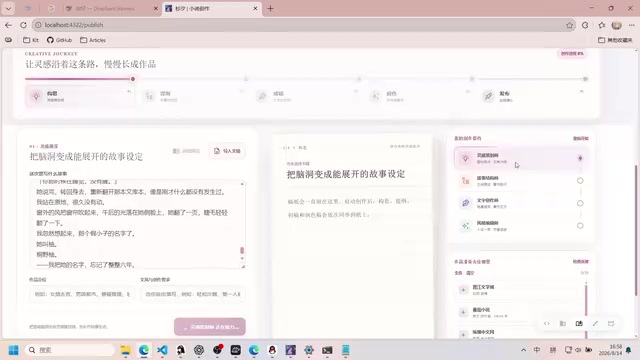Click the story textarea scroll-up arrow
Screen dimensions: 640x360
click(242, 184)
